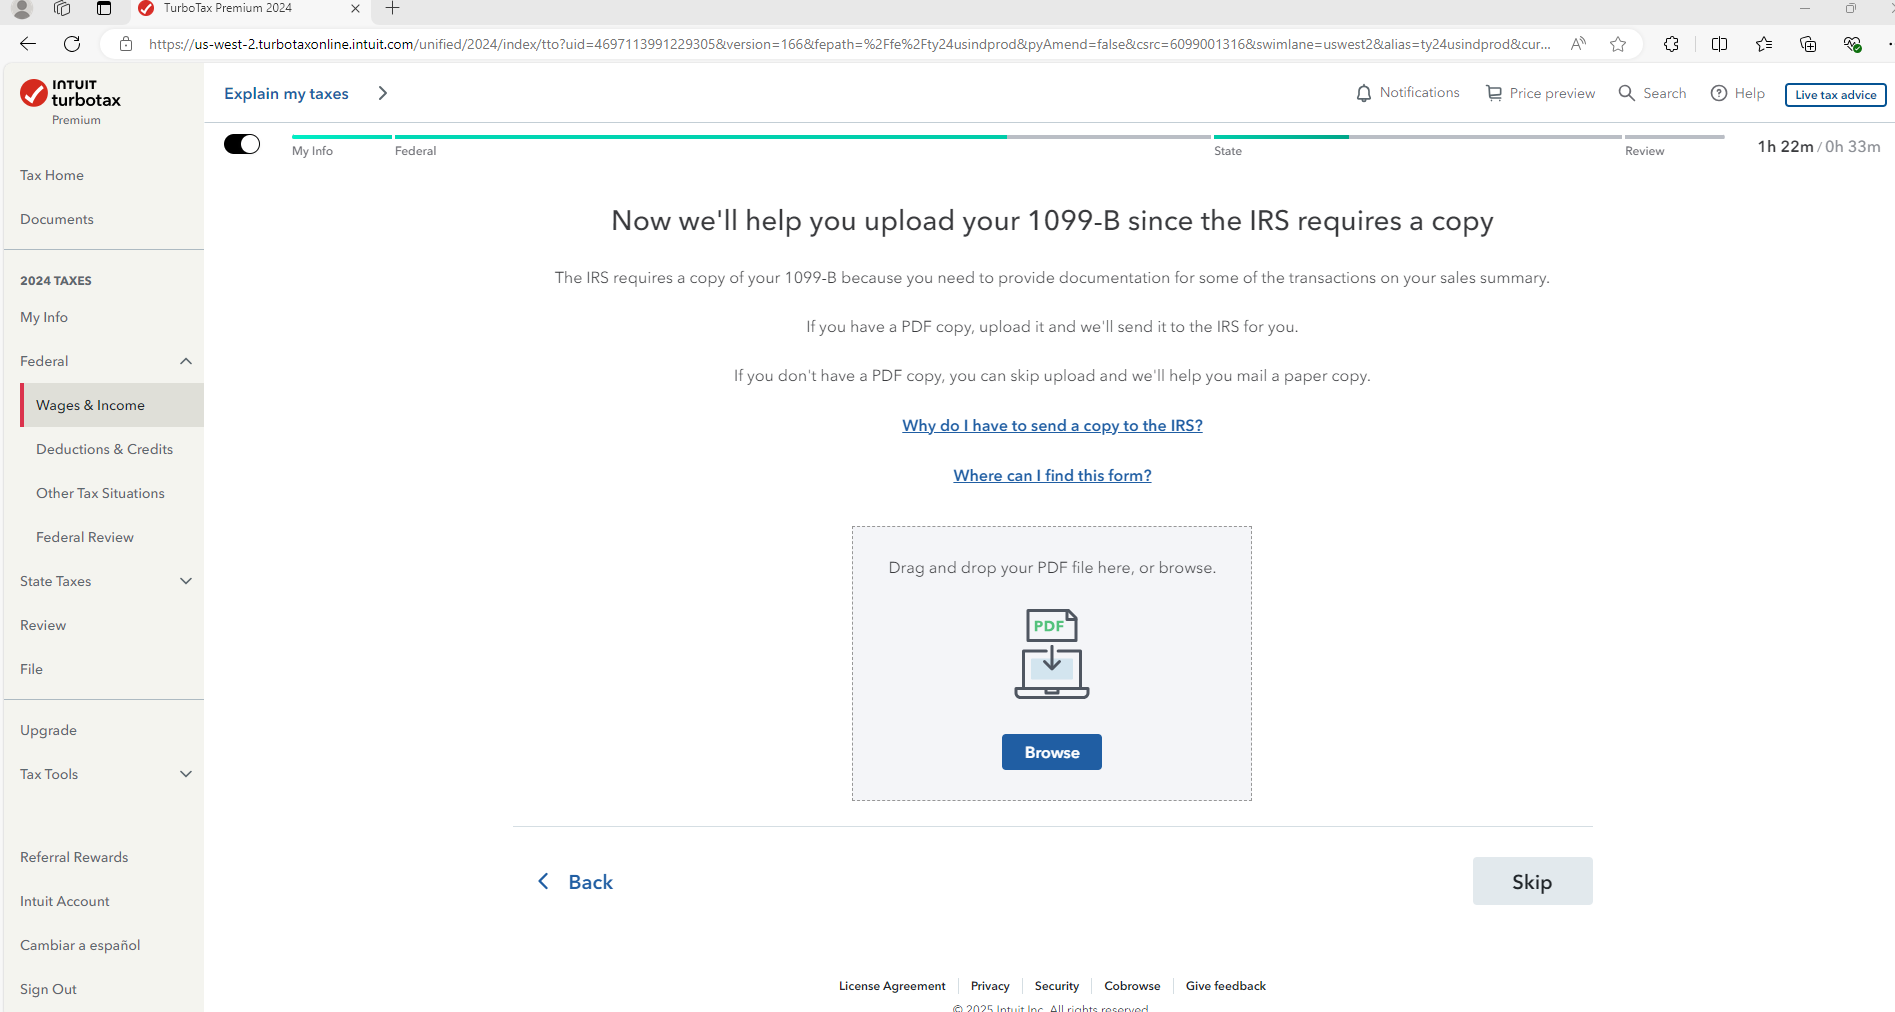Open the Notifications bell icon
1895x1012 pixels.
pos(1363,93)
